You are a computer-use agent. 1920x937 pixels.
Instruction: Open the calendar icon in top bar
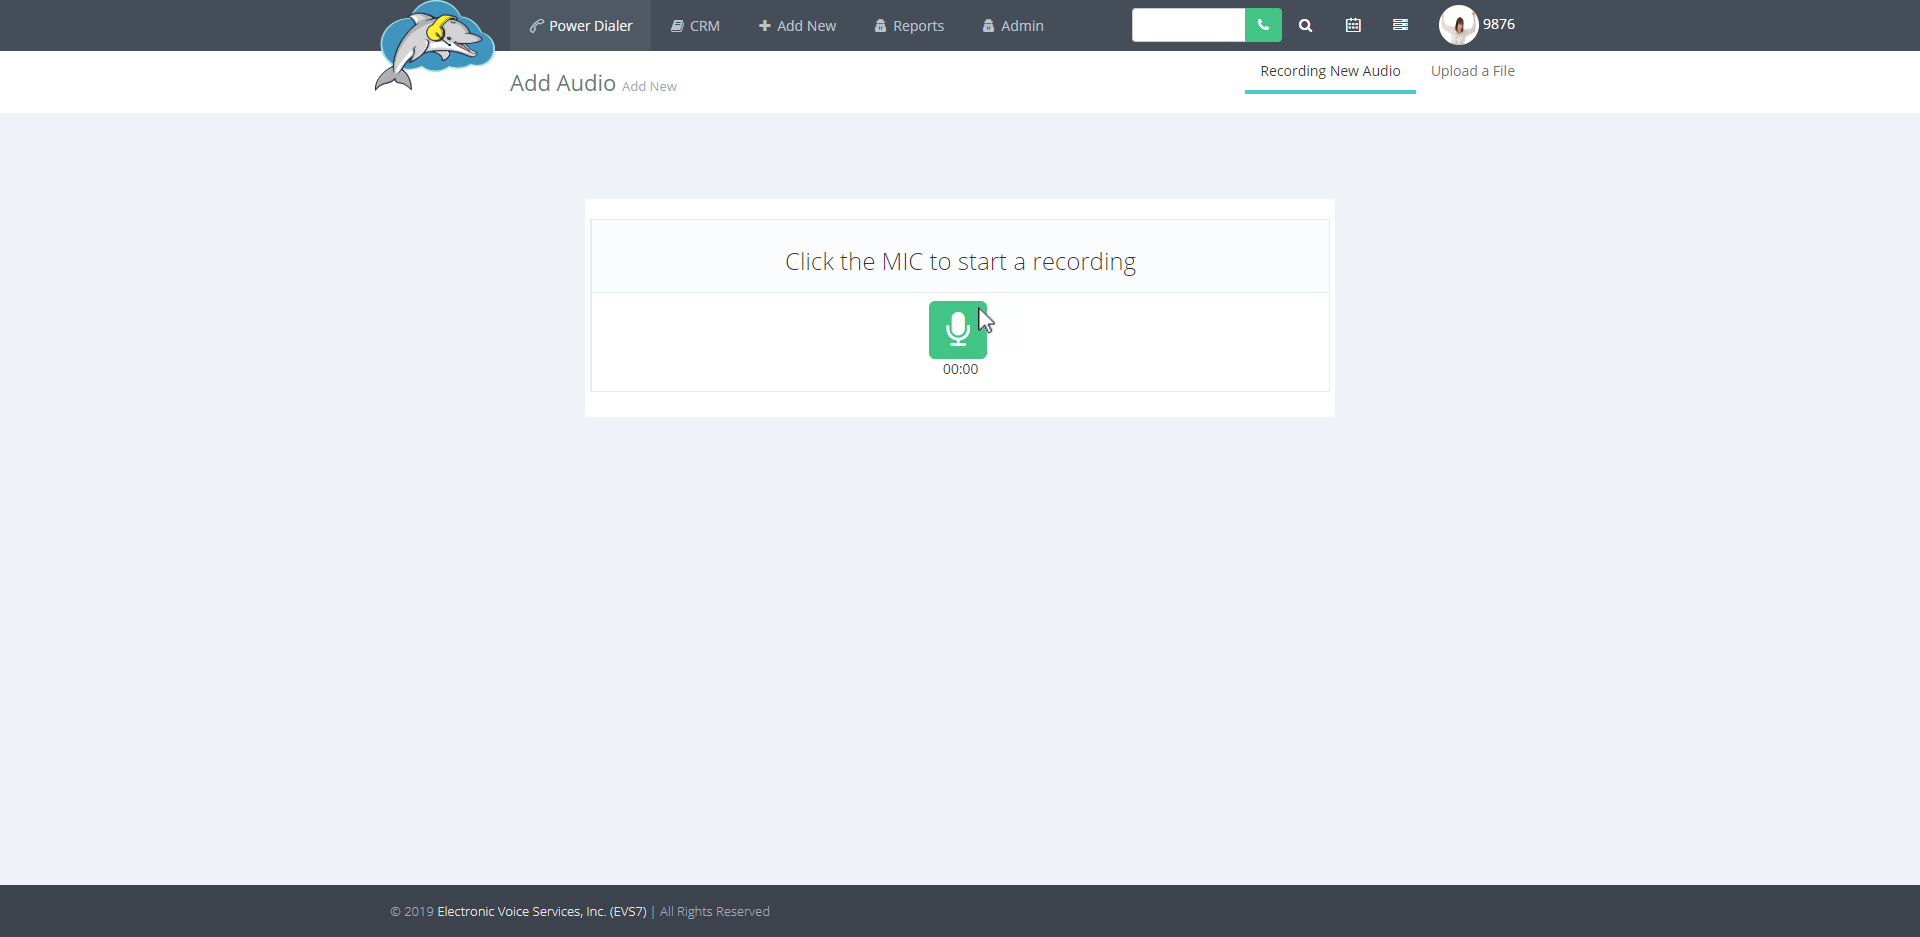click(x=1353, y=25)
